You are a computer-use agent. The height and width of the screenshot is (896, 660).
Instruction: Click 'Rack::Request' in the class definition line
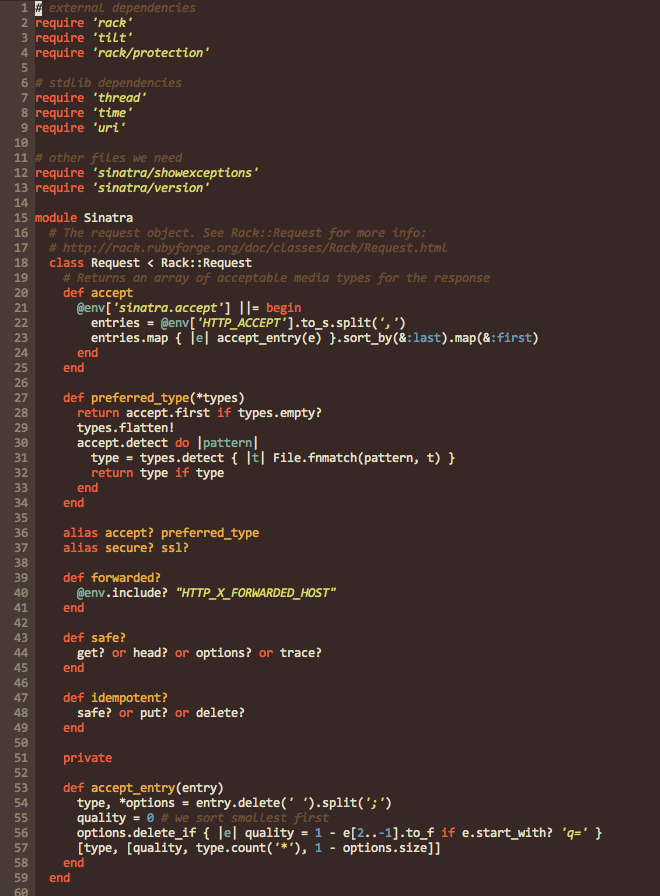coord(206,263)
